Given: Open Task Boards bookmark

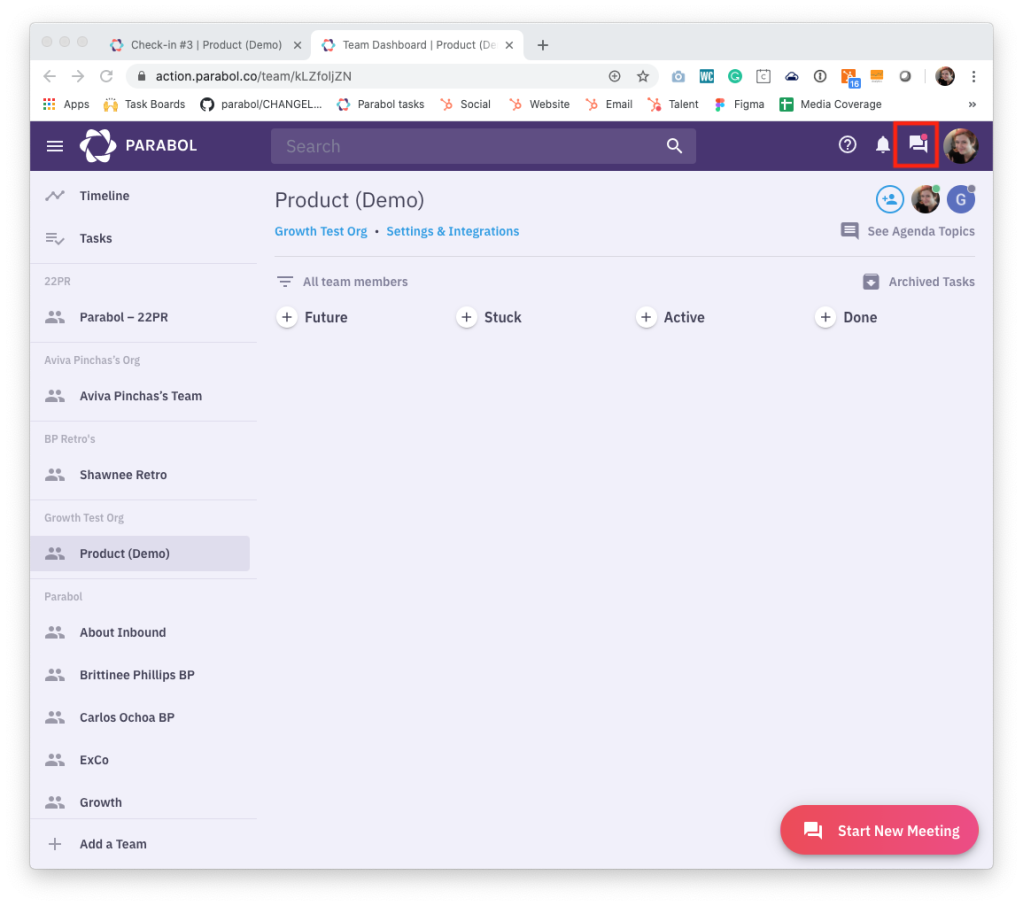Looking at the screenshot, I should coord(144,104).
